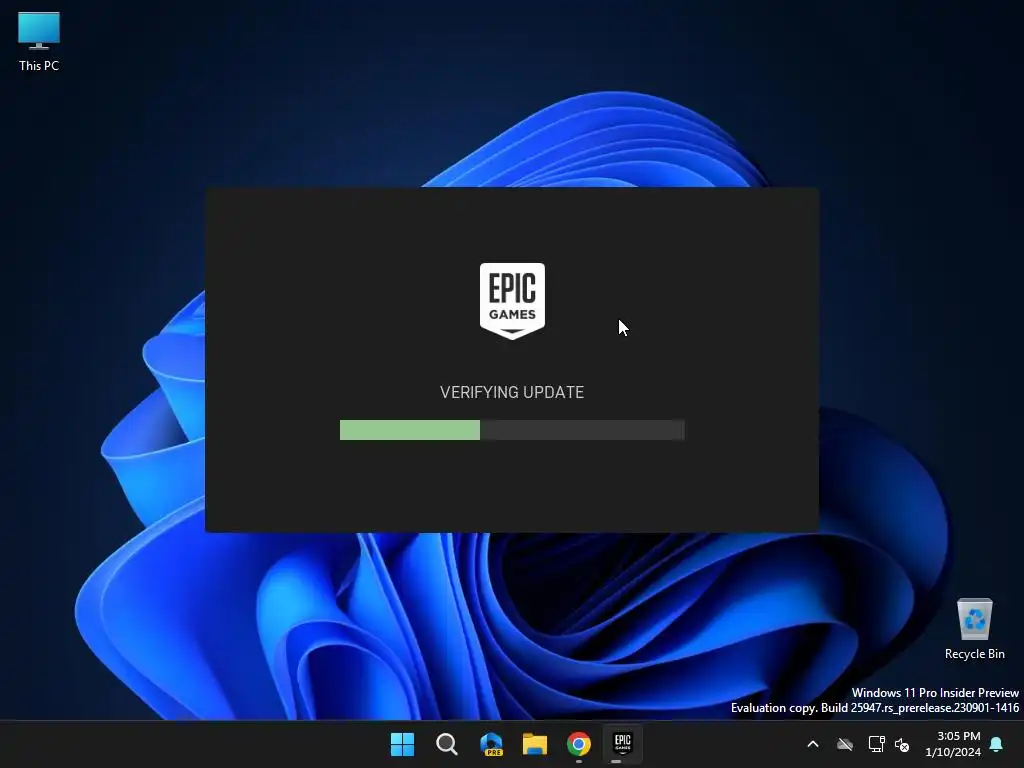This screenshot has width=1024, height=768.
Task: Click the muted volume tray icon
Action: [x=902, y=744]
